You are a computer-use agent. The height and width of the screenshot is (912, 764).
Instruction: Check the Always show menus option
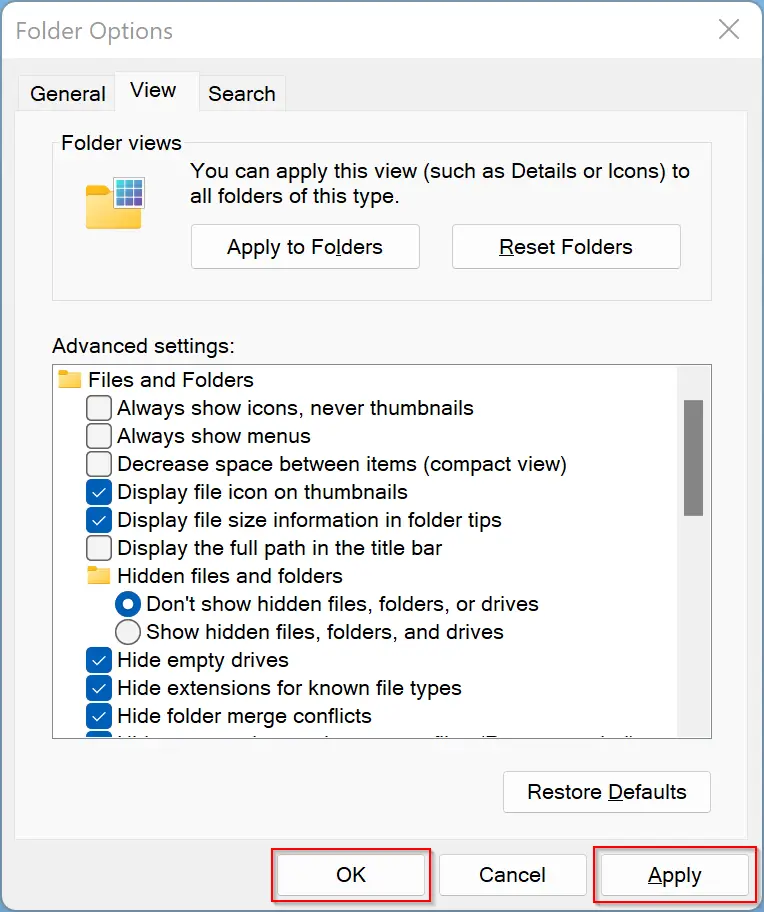point(99,436)
